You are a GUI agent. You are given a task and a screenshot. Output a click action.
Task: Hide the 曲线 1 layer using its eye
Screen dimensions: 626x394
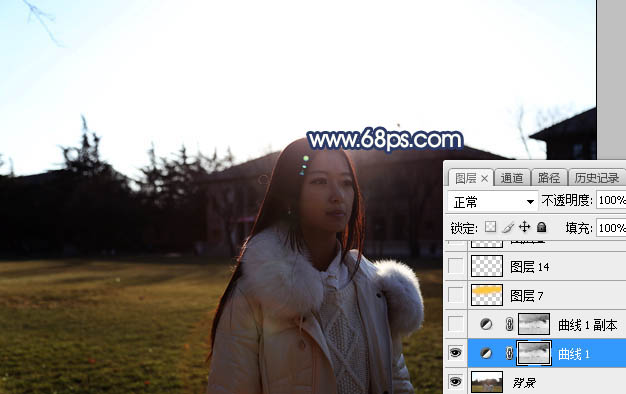coord(456,353)
